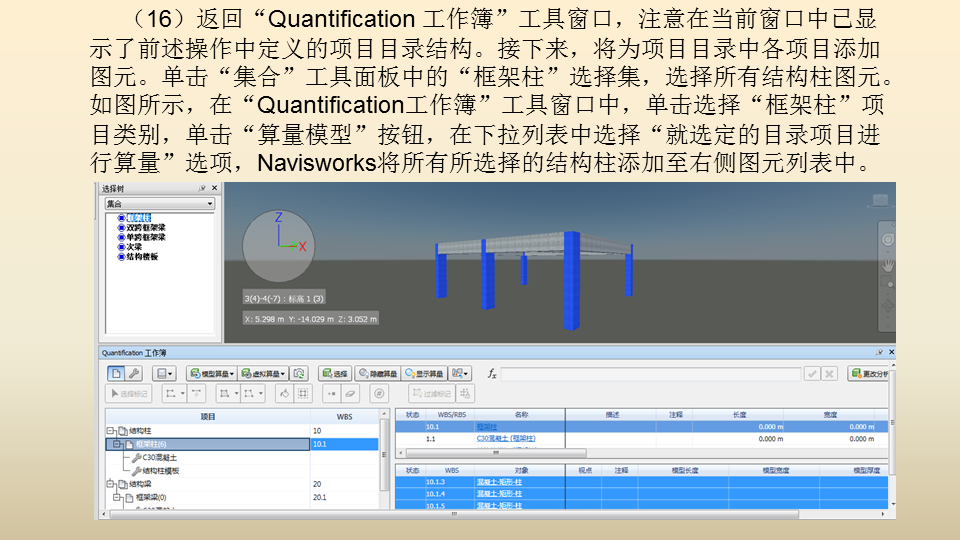Click the 项目 column header
Viewport: 960px width, 540px height.
[208, 417]
